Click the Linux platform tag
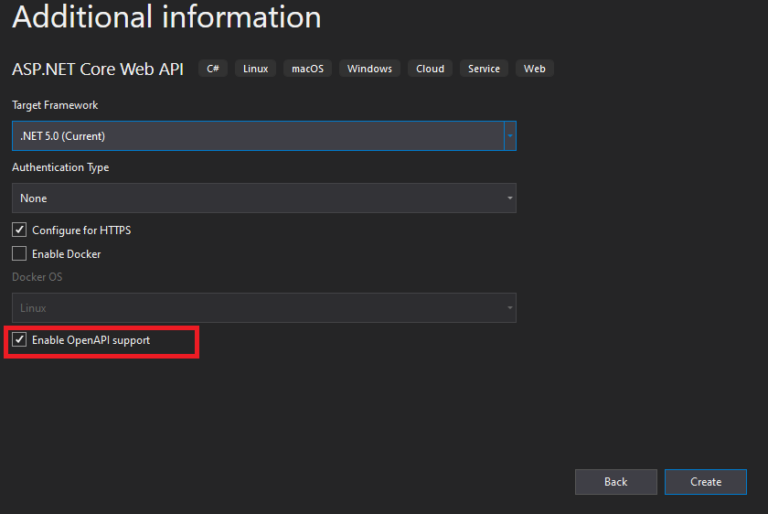Screen dimensions: 768x514 click(x=255, y=69)
